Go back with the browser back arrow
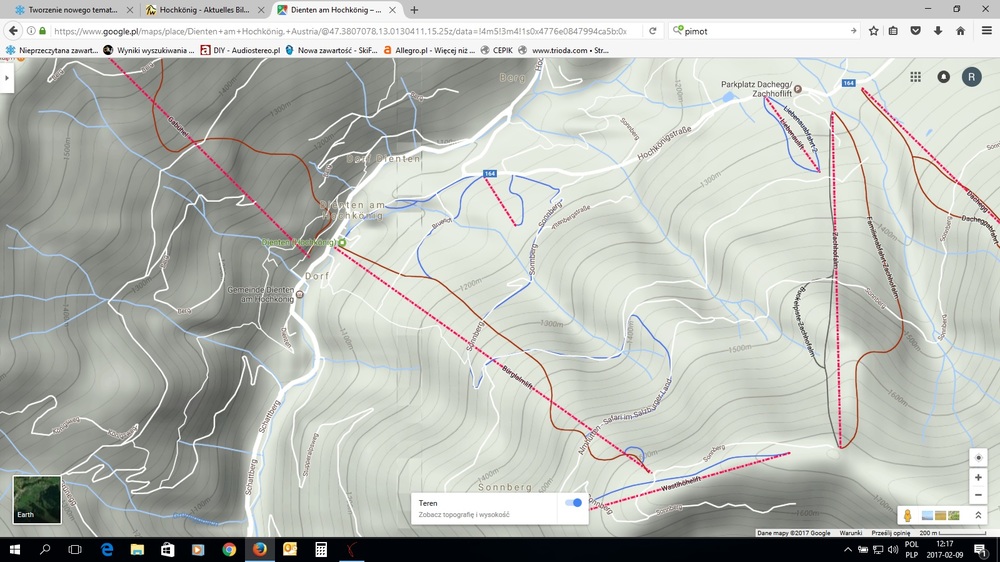Image resolution: width=1000 pixels, height=562 pixels. [13, 31]
